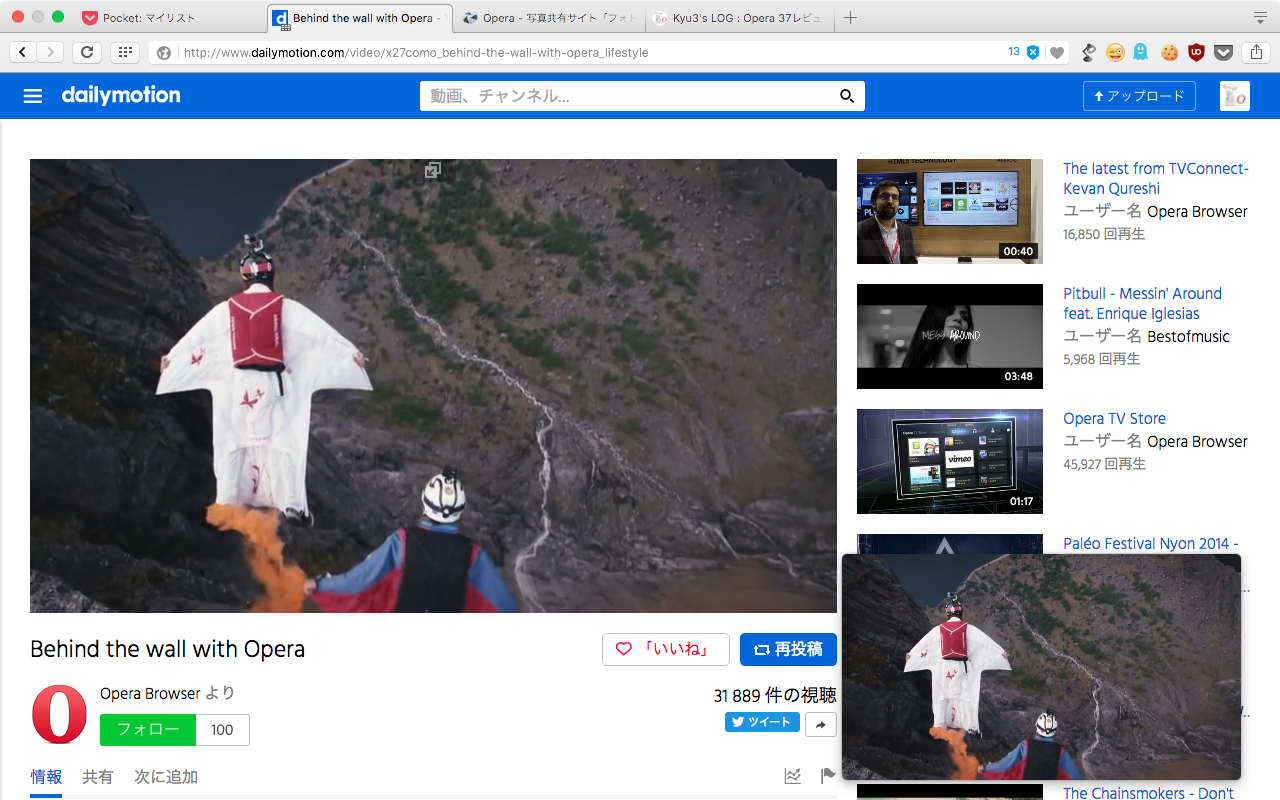Click the URL in the address bar
The width and height of the screenshot is (1280, 800).
(416, 53)
